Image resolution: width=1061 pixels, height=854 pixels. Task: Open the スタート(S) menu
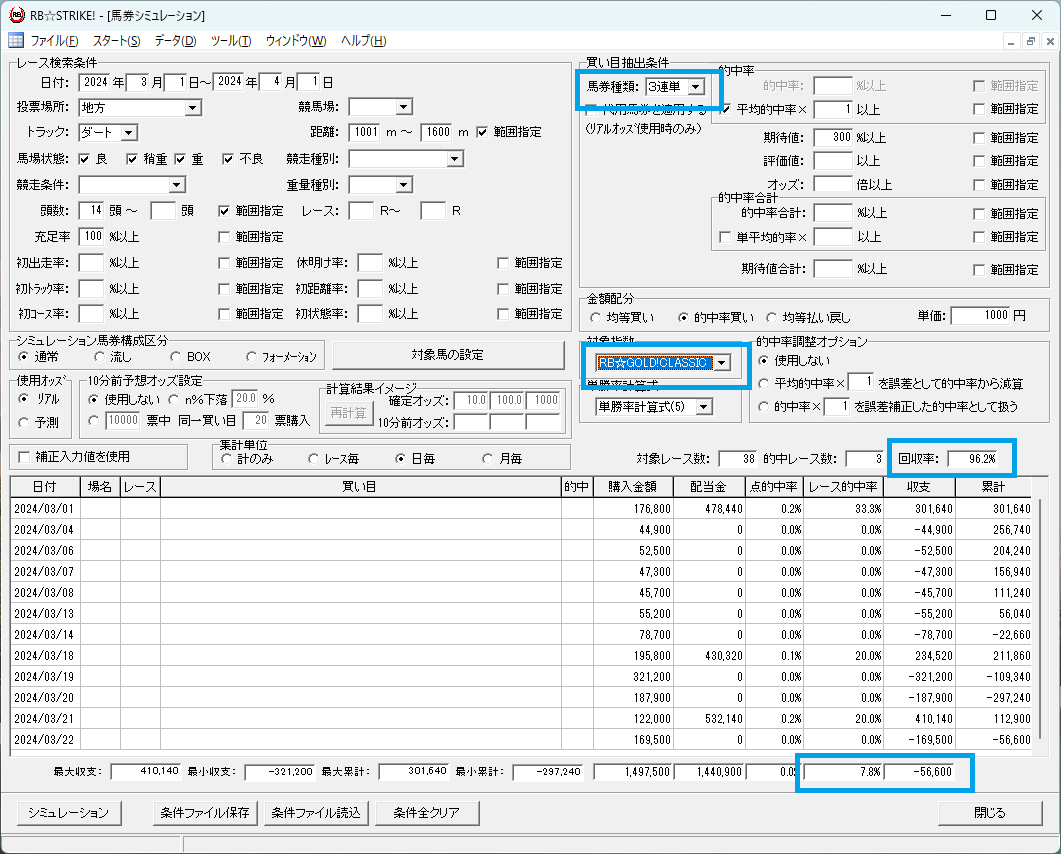coord(116,41)
